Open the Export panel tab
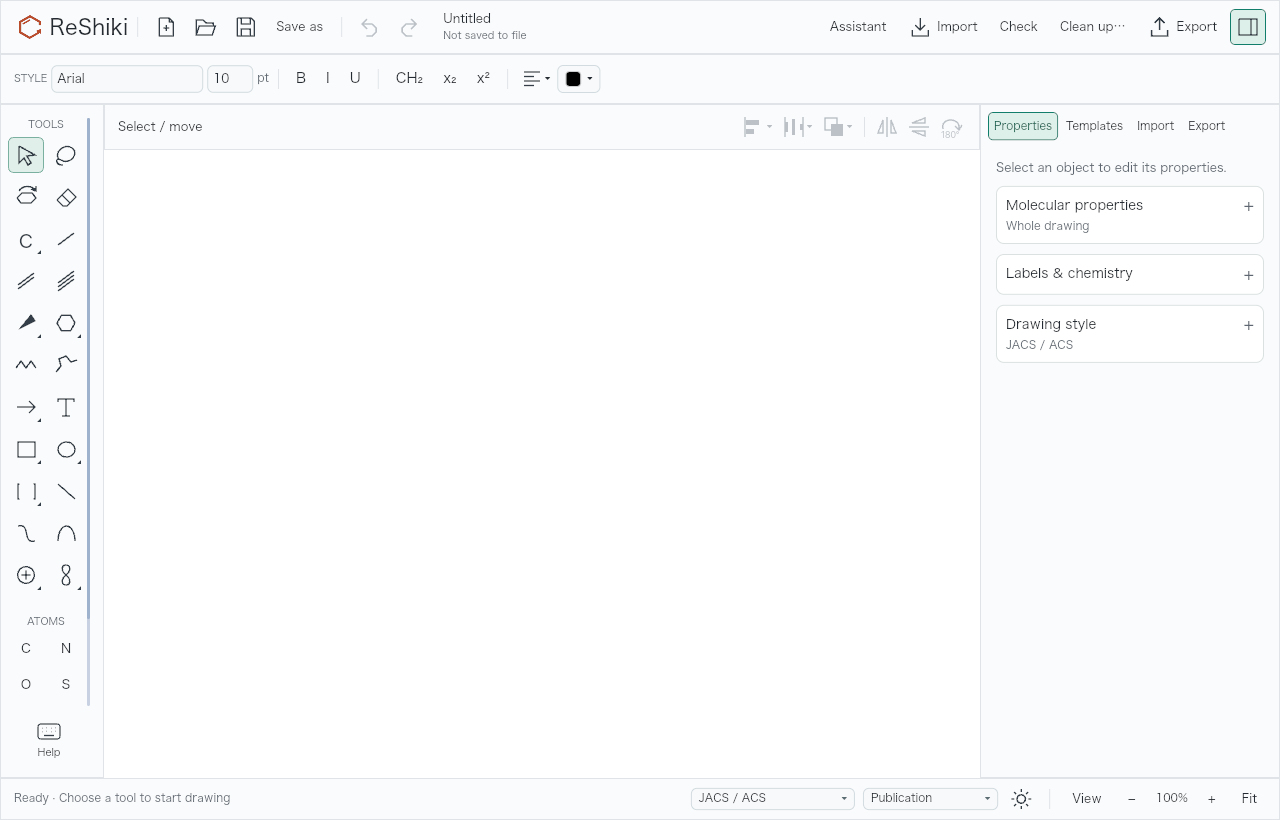This screenshot has width=1280, height=820. [x=1206, y=126]
